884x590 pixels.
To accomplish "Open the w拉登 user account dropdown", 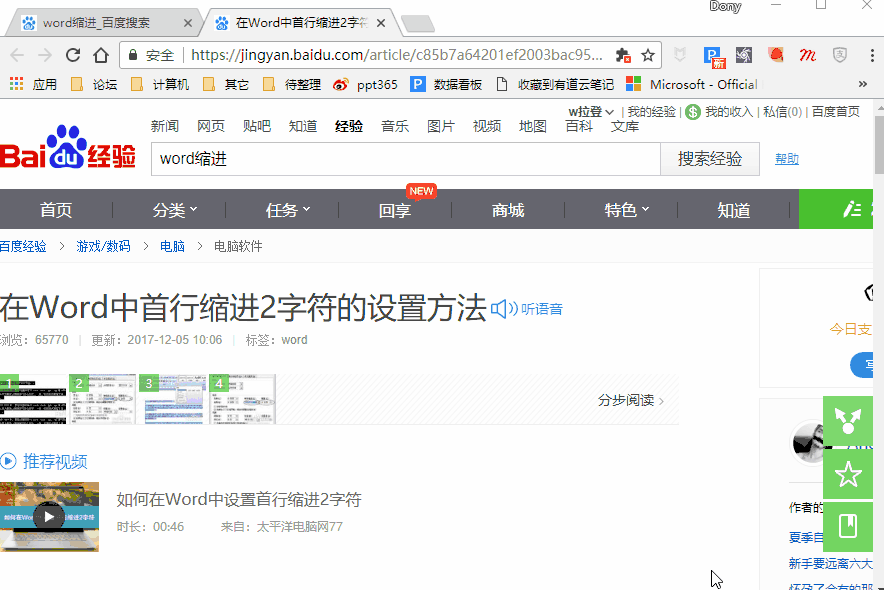I will [x=591, y=112].
